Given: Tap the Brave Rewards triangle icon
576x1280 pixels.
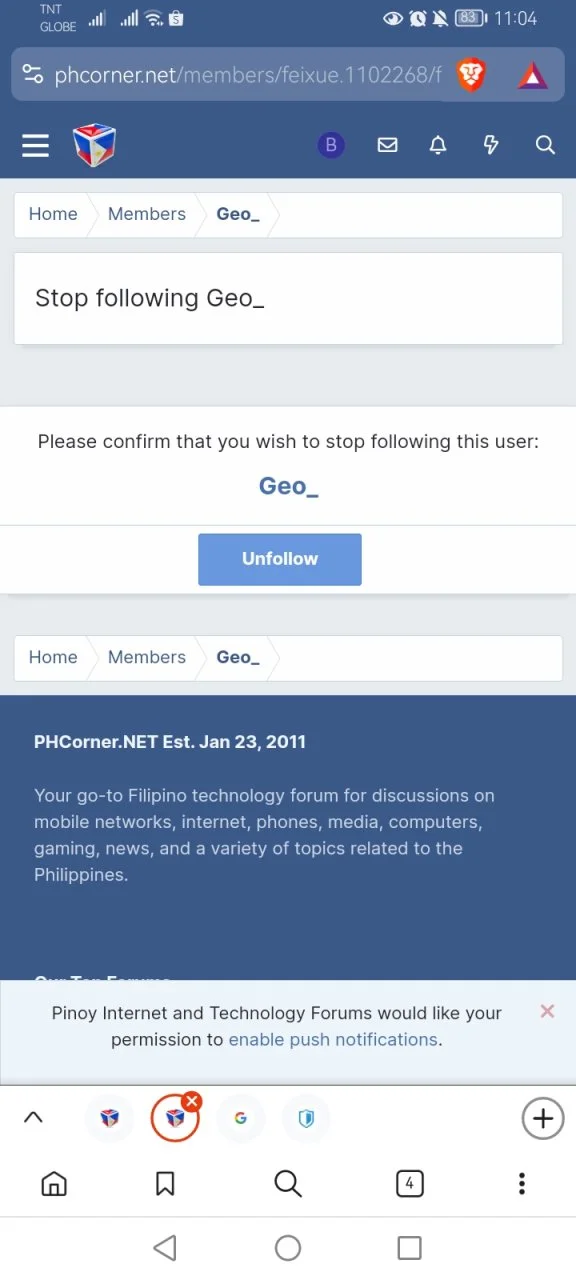Looking at the screenshot, I should [x=533, y=75].
